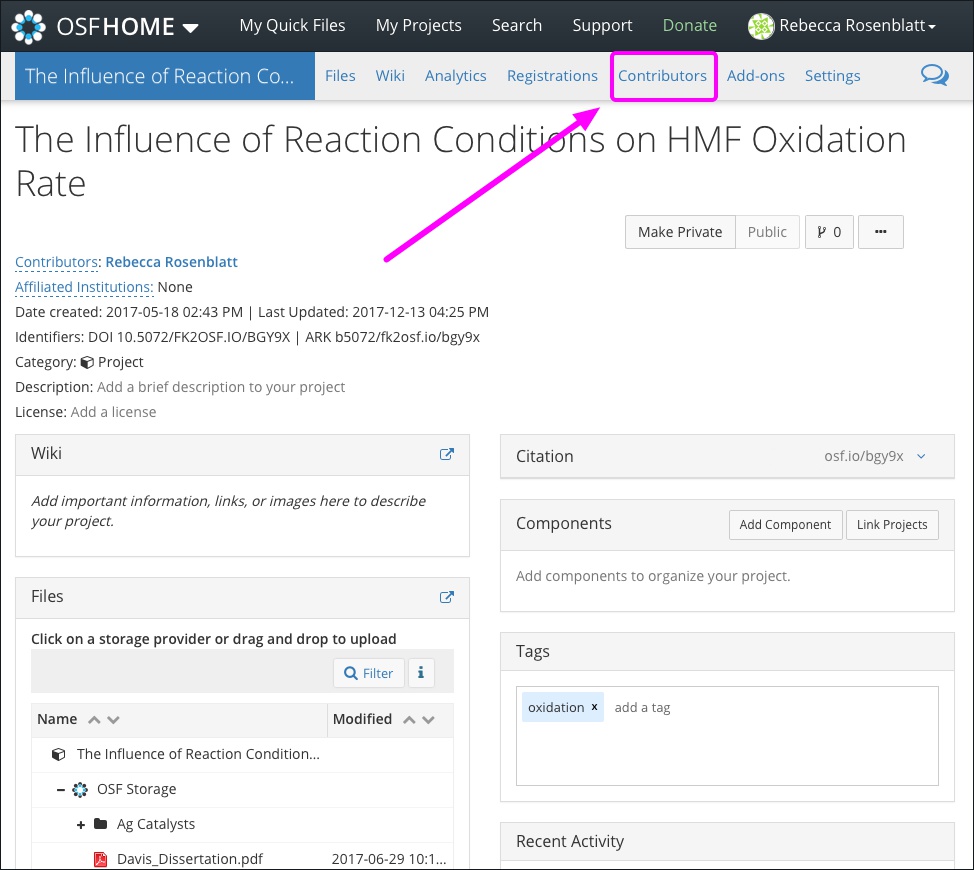Open the OSF HOME dropdown arrow
Screen dimensions: 974x870
pyautogui.click(x=191, y=28)
